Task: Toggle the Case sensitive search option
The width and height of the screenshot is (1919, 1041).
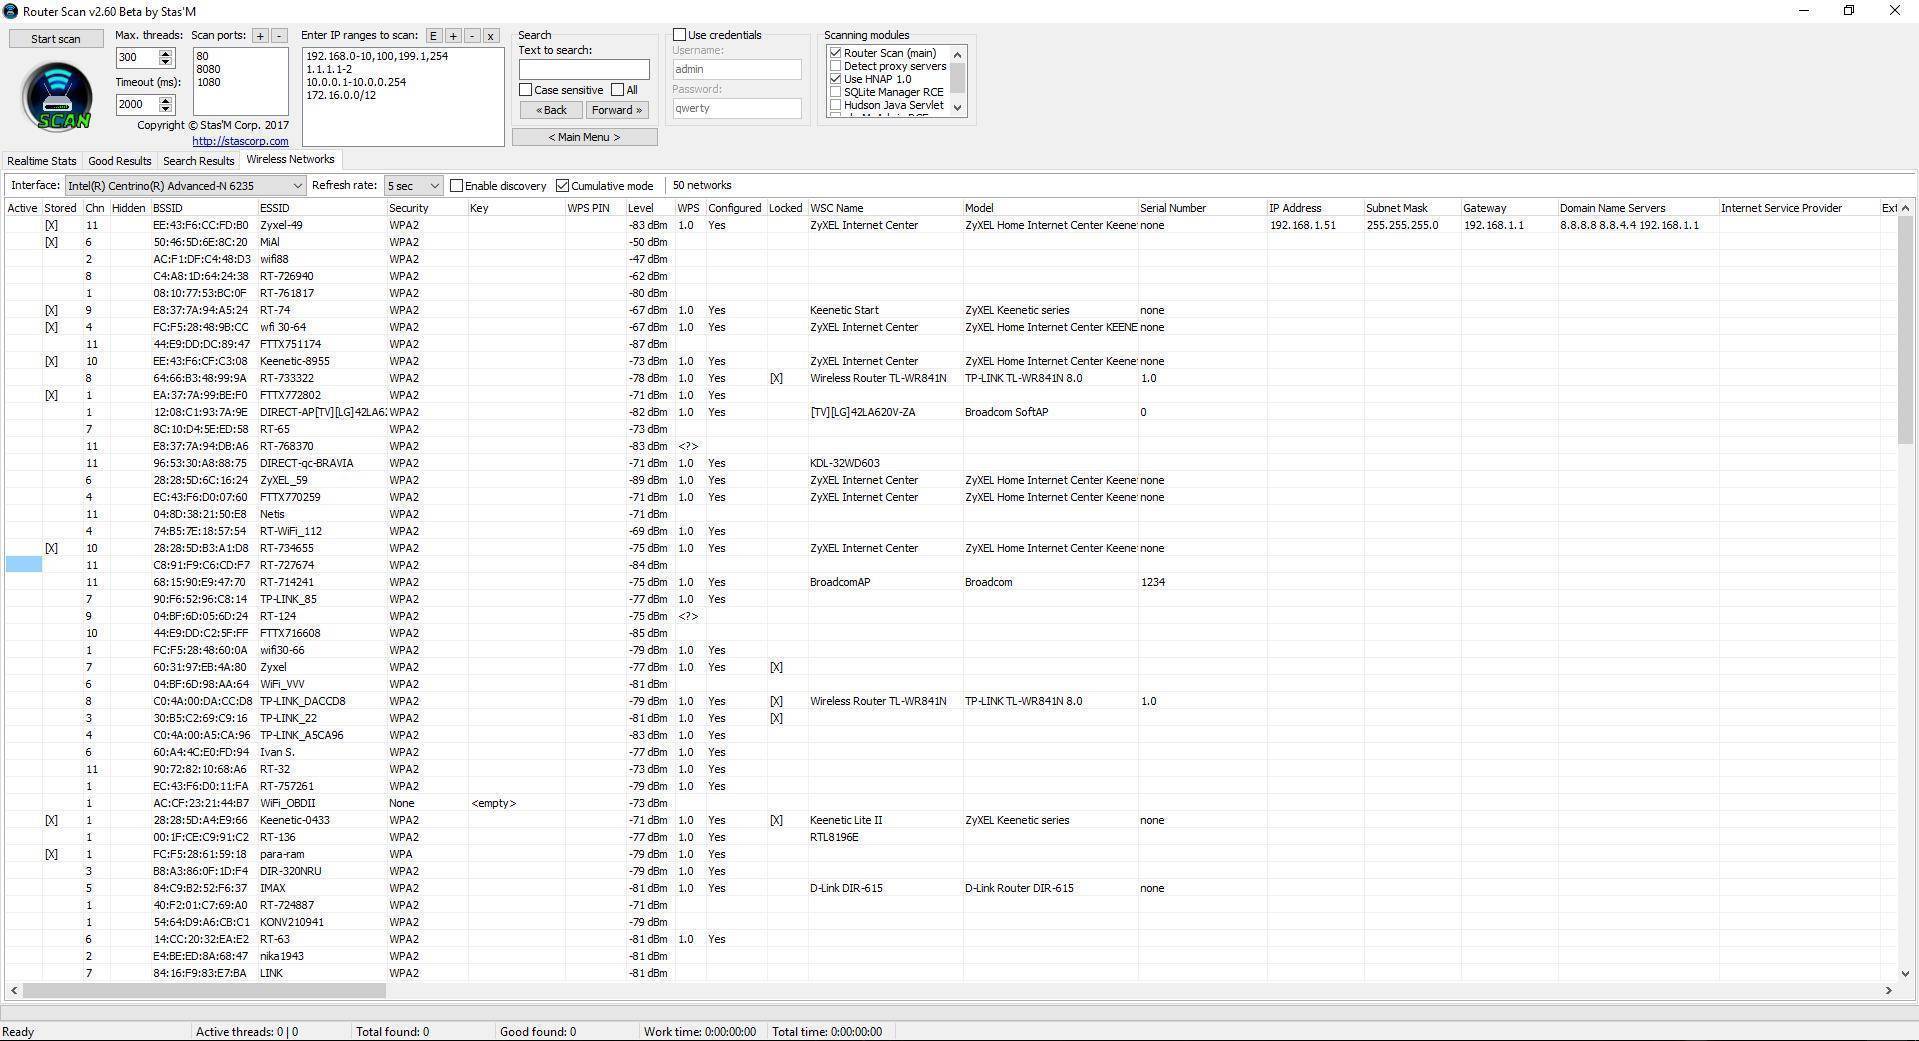Action: pos(526,90)
